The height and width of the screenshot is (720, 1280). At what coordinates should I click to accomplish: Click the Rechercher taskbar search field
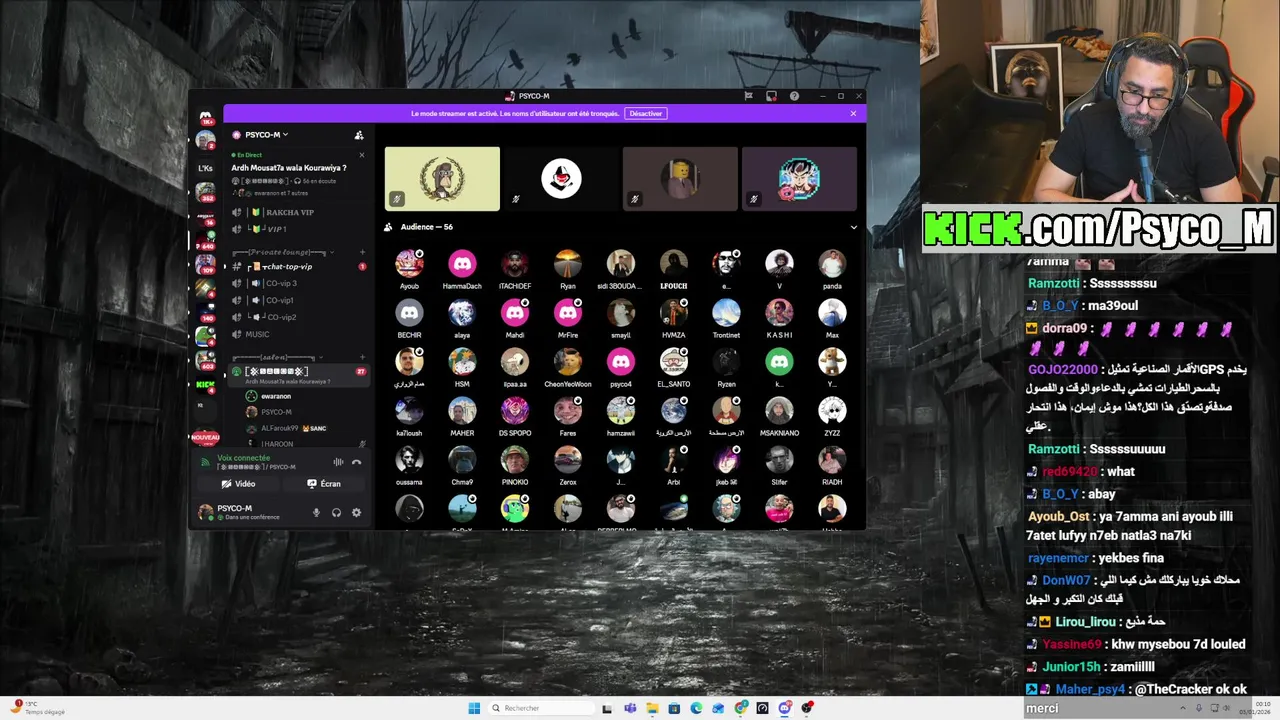(x=540, y=708)
